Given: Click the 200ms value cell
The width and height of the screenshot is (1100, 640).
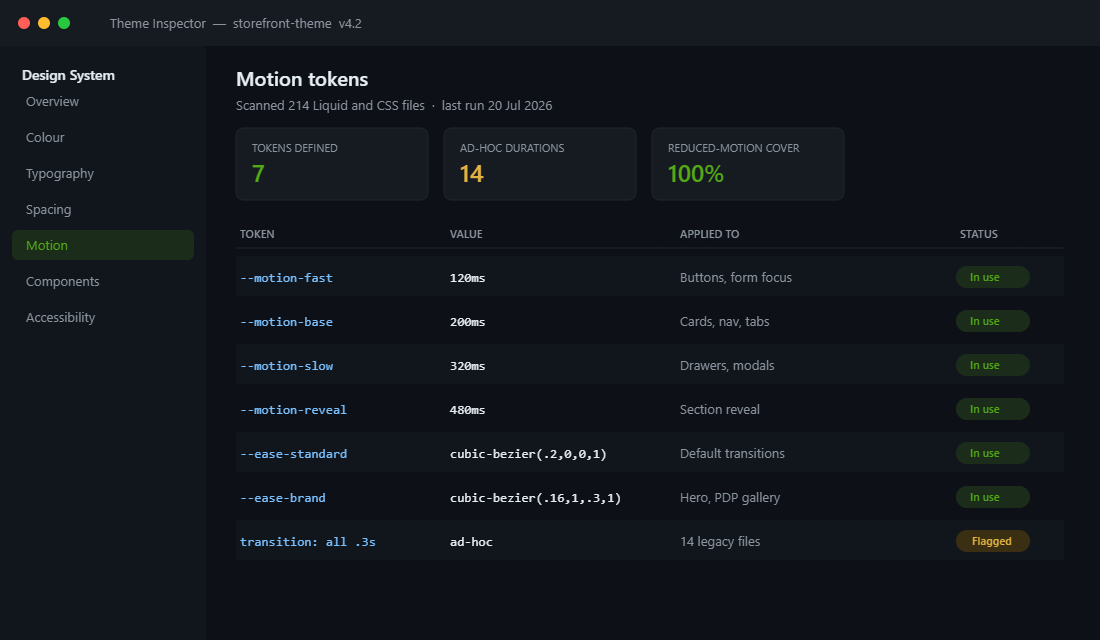Looking at the screenshot, I should click(467, 322).
